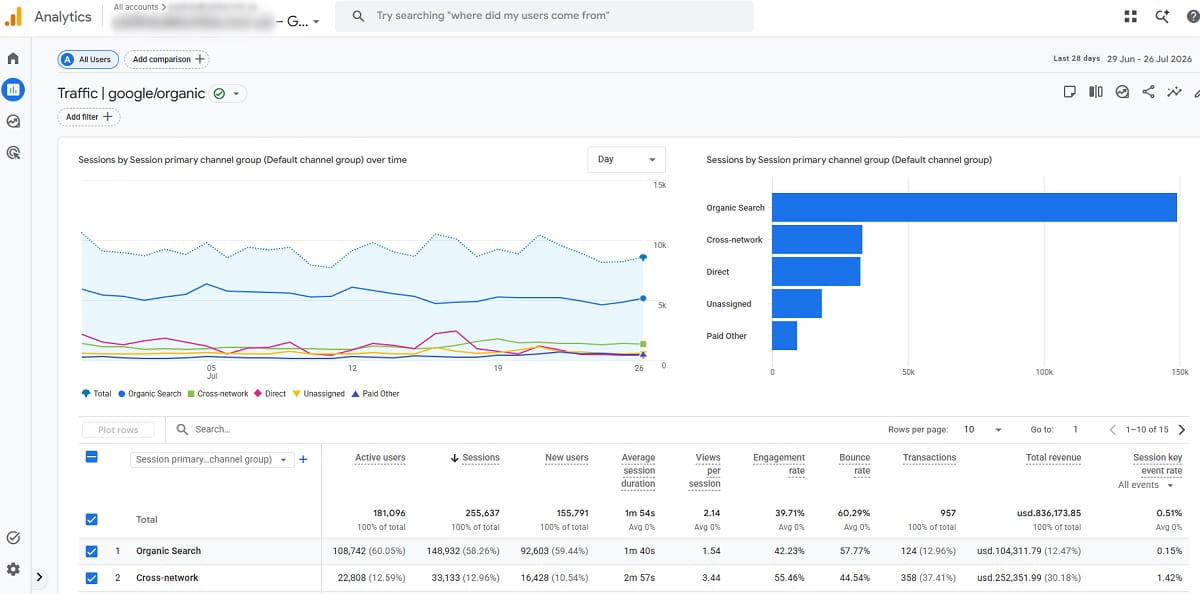This screenshot has height=594, width=1200.
Task: Open the Session primary channel group dimension dropdown
Action: tap(211, 460)
